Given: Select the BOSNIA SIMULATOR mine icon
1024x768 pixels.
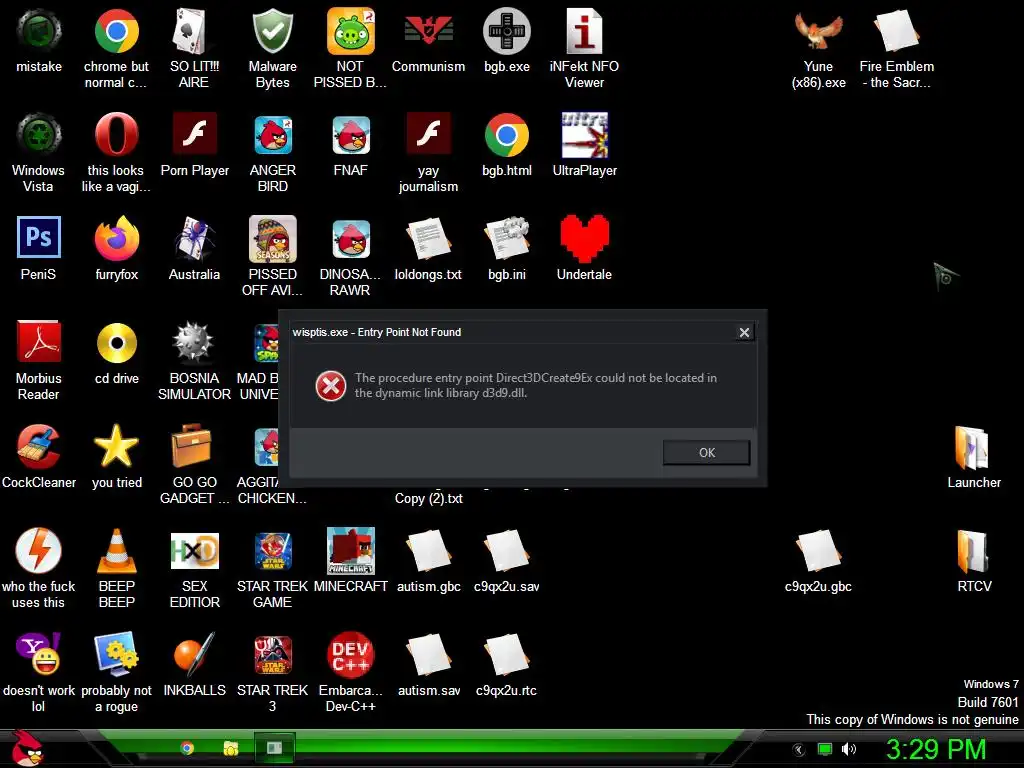Looking at the screenshot, I should click(193, 343).
